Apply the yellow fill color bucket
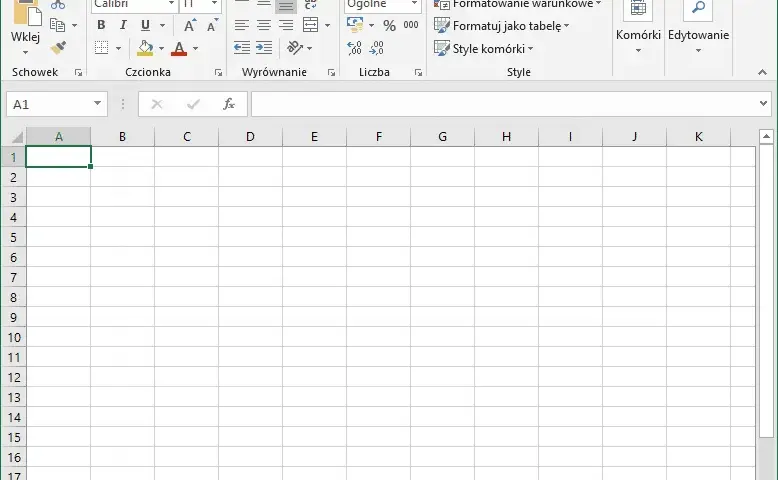Screen dimensions: 778x480 [x=145, y=48]
